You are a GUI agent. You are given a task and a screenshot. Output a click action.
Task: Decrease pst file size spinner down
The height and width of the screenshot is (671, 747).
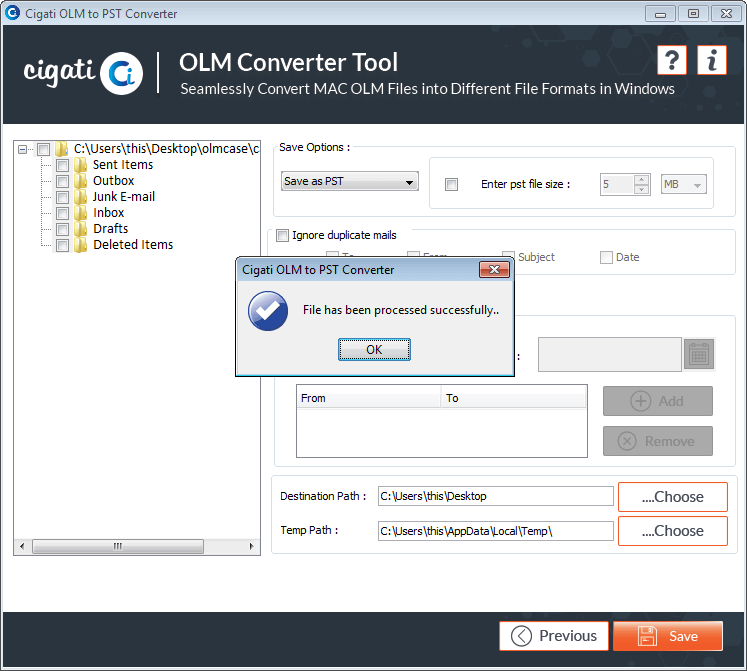click(x=642, y=189)
